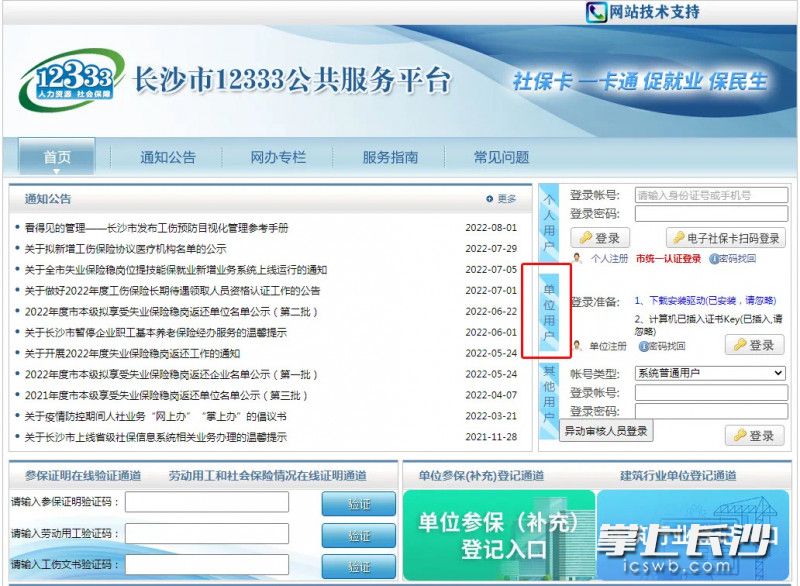Open the 网办专栏 menu item

point(277,157)
